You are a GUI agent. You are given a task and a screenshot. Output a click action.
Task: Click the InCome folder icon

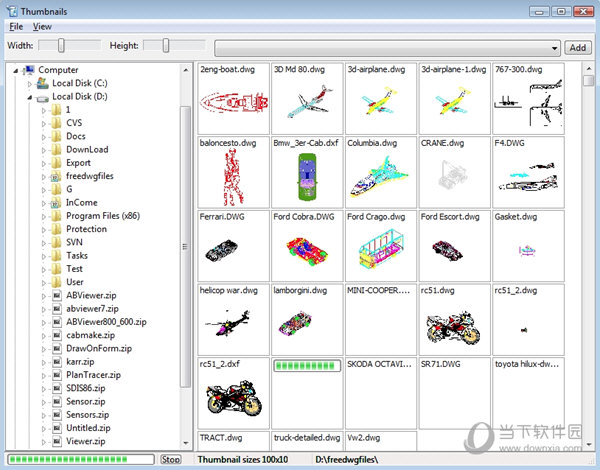(56, 203)
